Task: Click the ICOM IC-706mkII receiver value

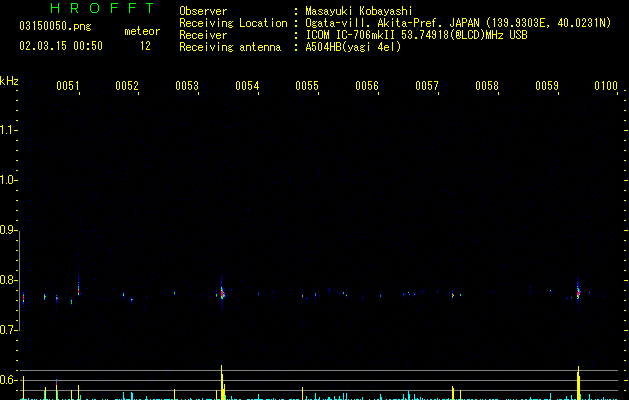Action: tap(416, 35)
